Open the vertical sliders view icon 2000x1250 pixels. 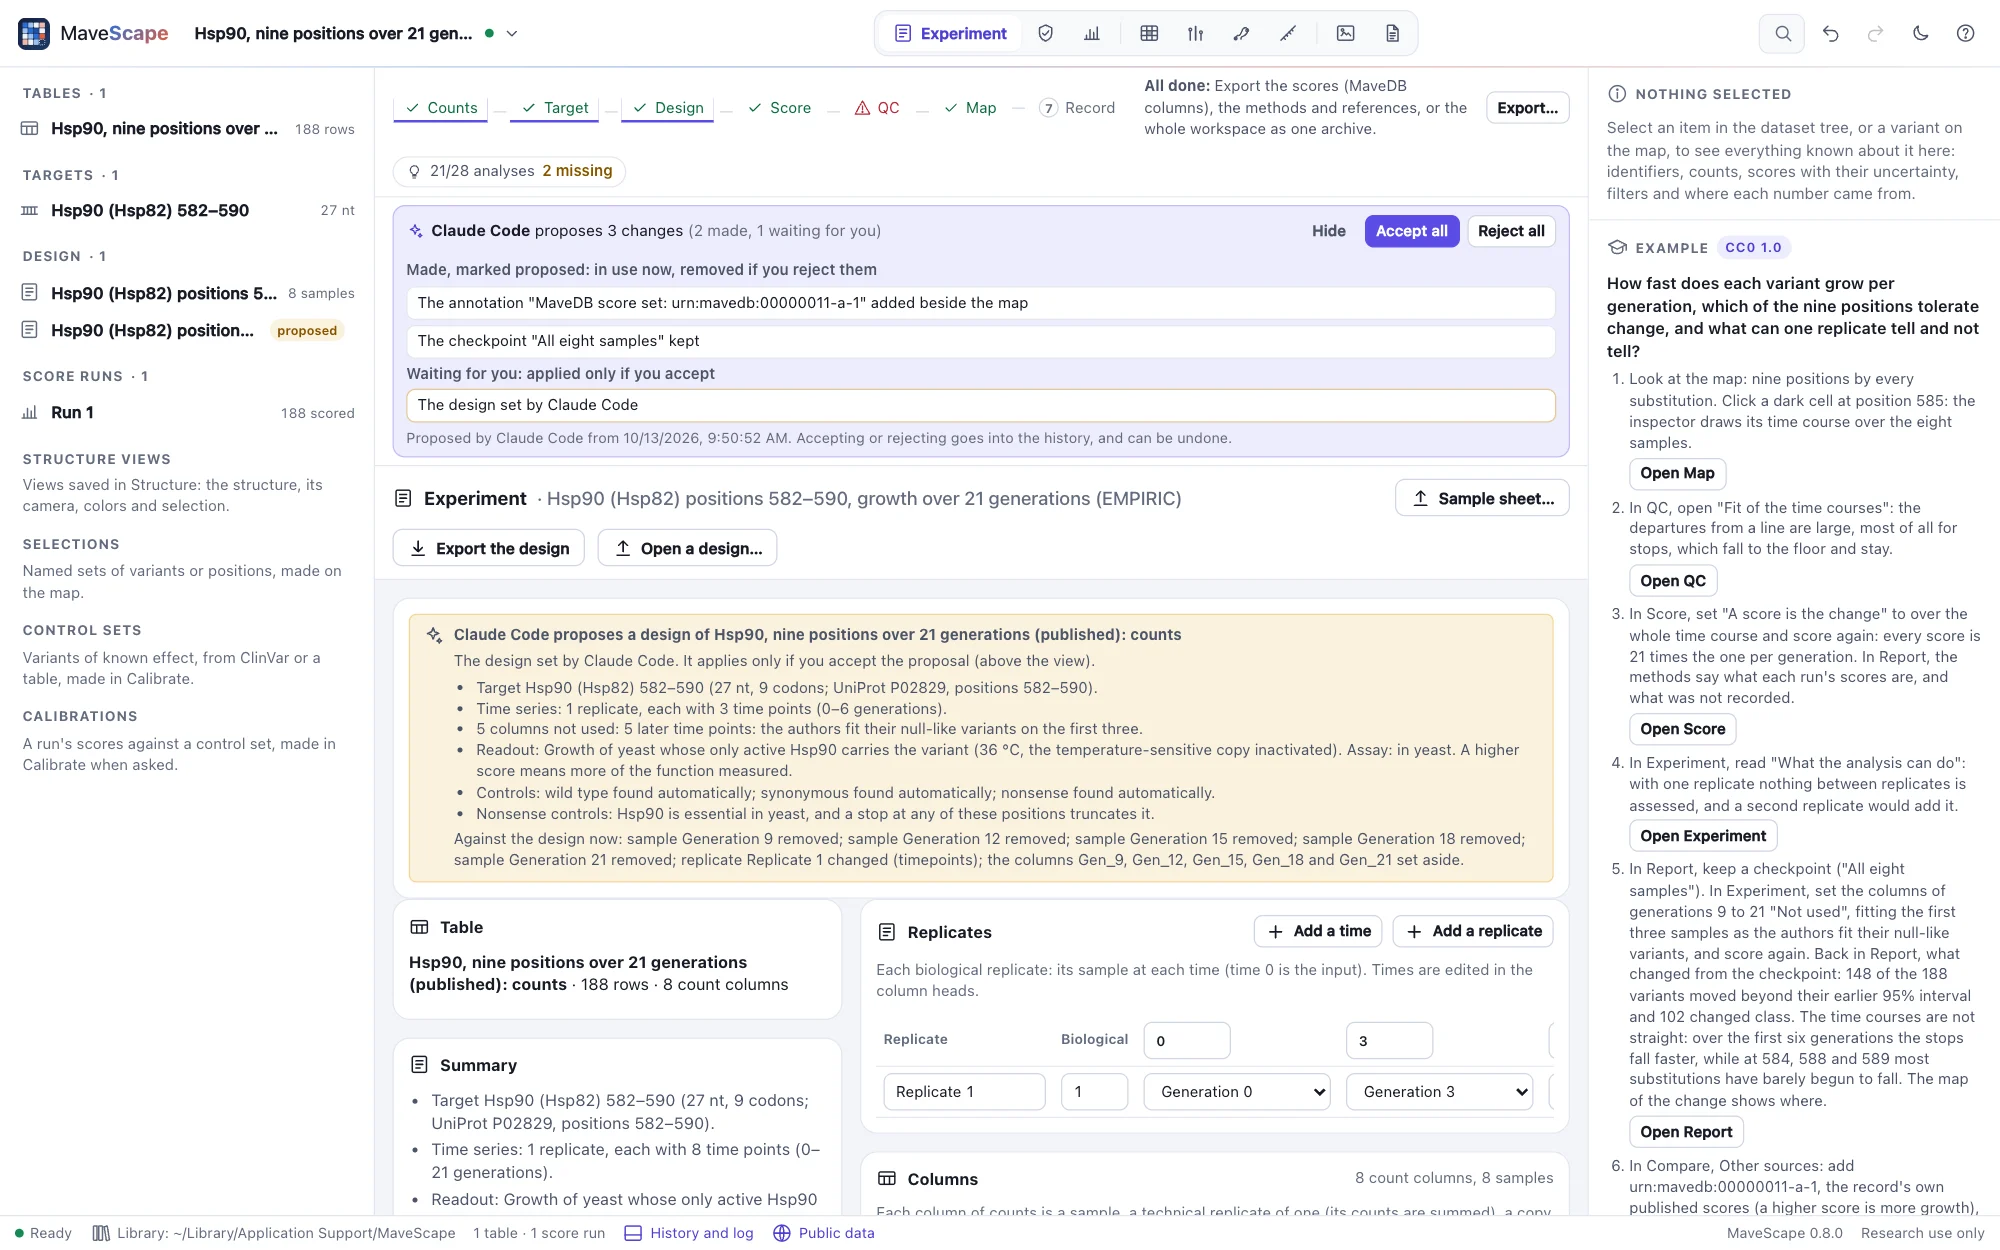[1195, 33]
